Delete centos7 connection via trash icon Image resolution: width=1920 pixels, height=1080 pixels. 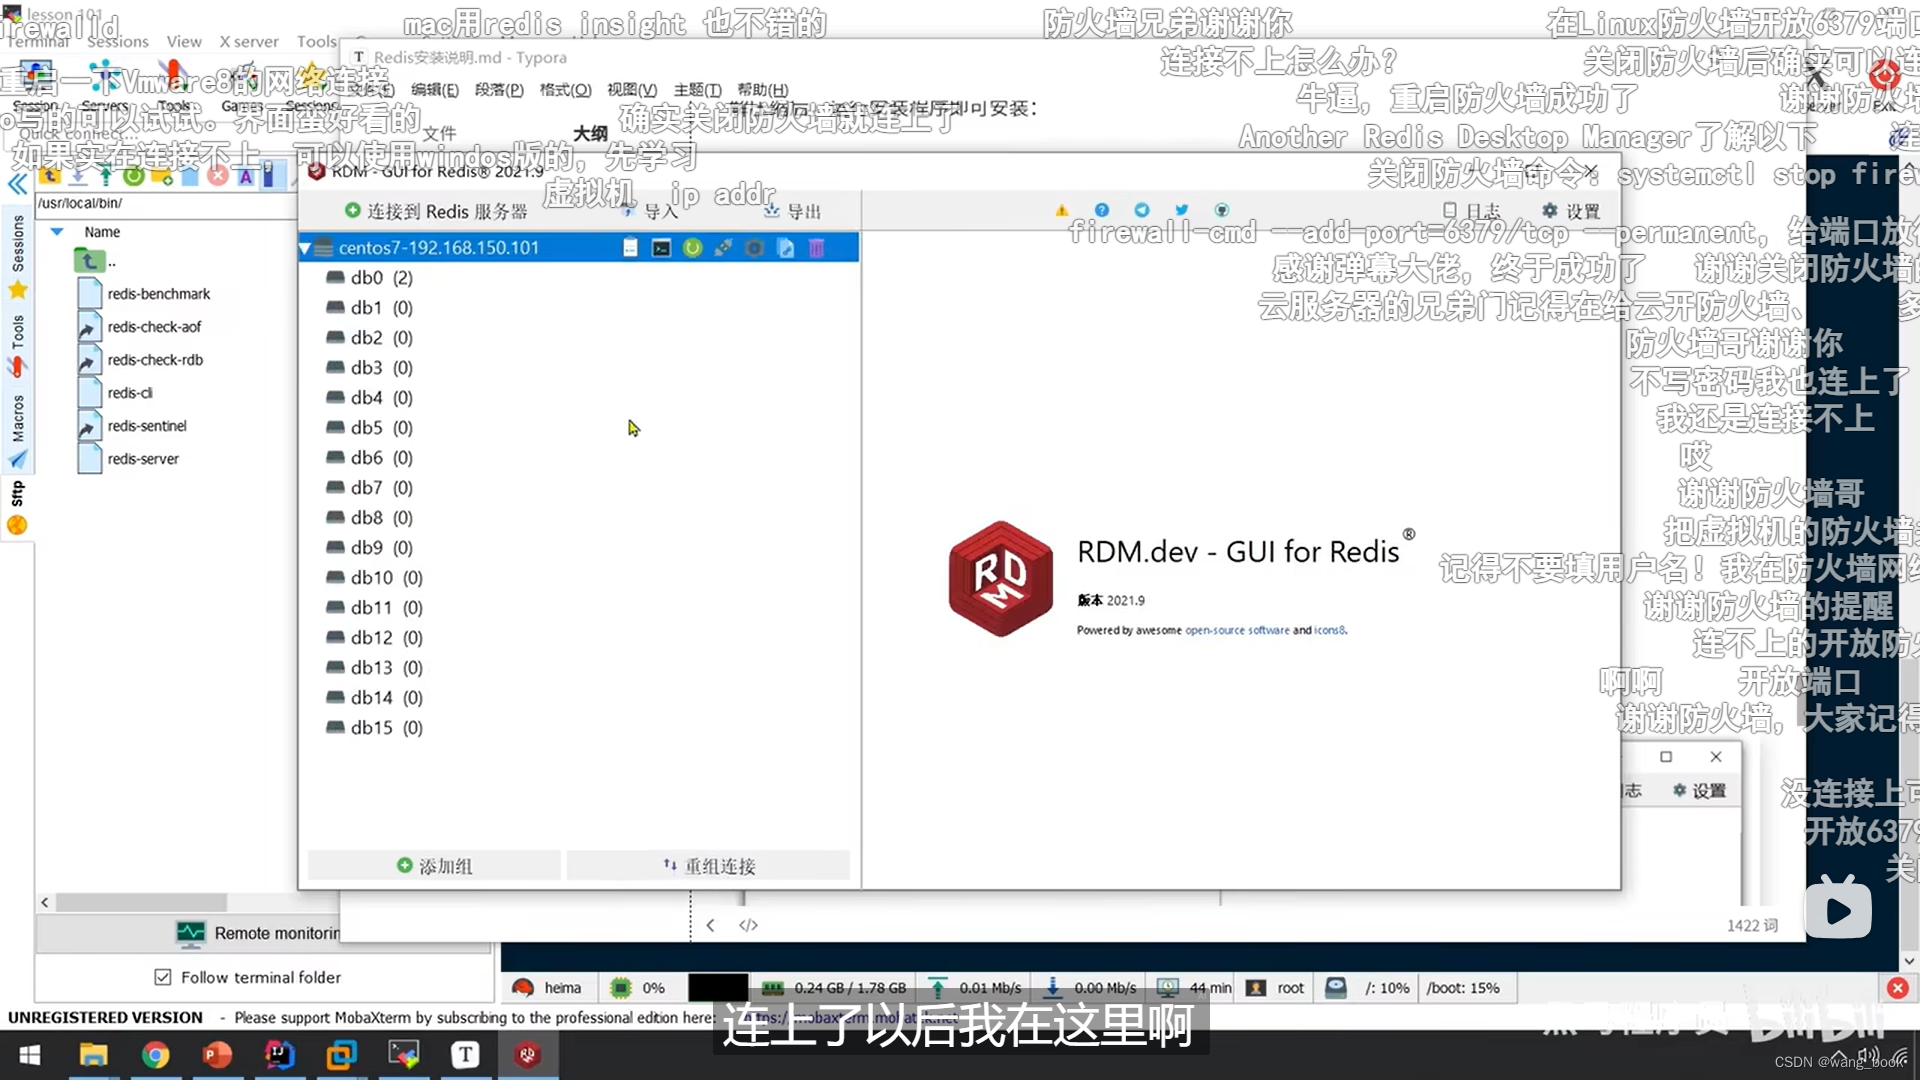tap(818, 247)
